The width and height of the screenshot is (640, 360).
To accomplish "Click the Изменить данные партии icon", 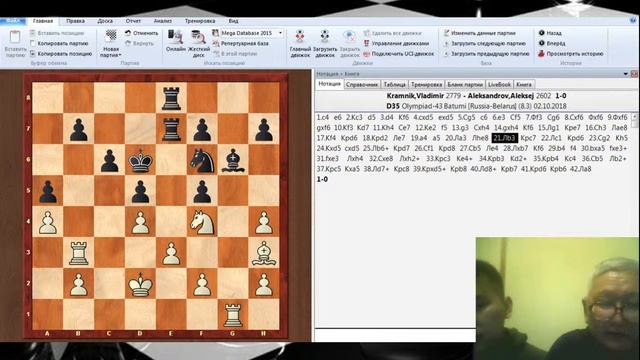I will click(x=446, y=33).
